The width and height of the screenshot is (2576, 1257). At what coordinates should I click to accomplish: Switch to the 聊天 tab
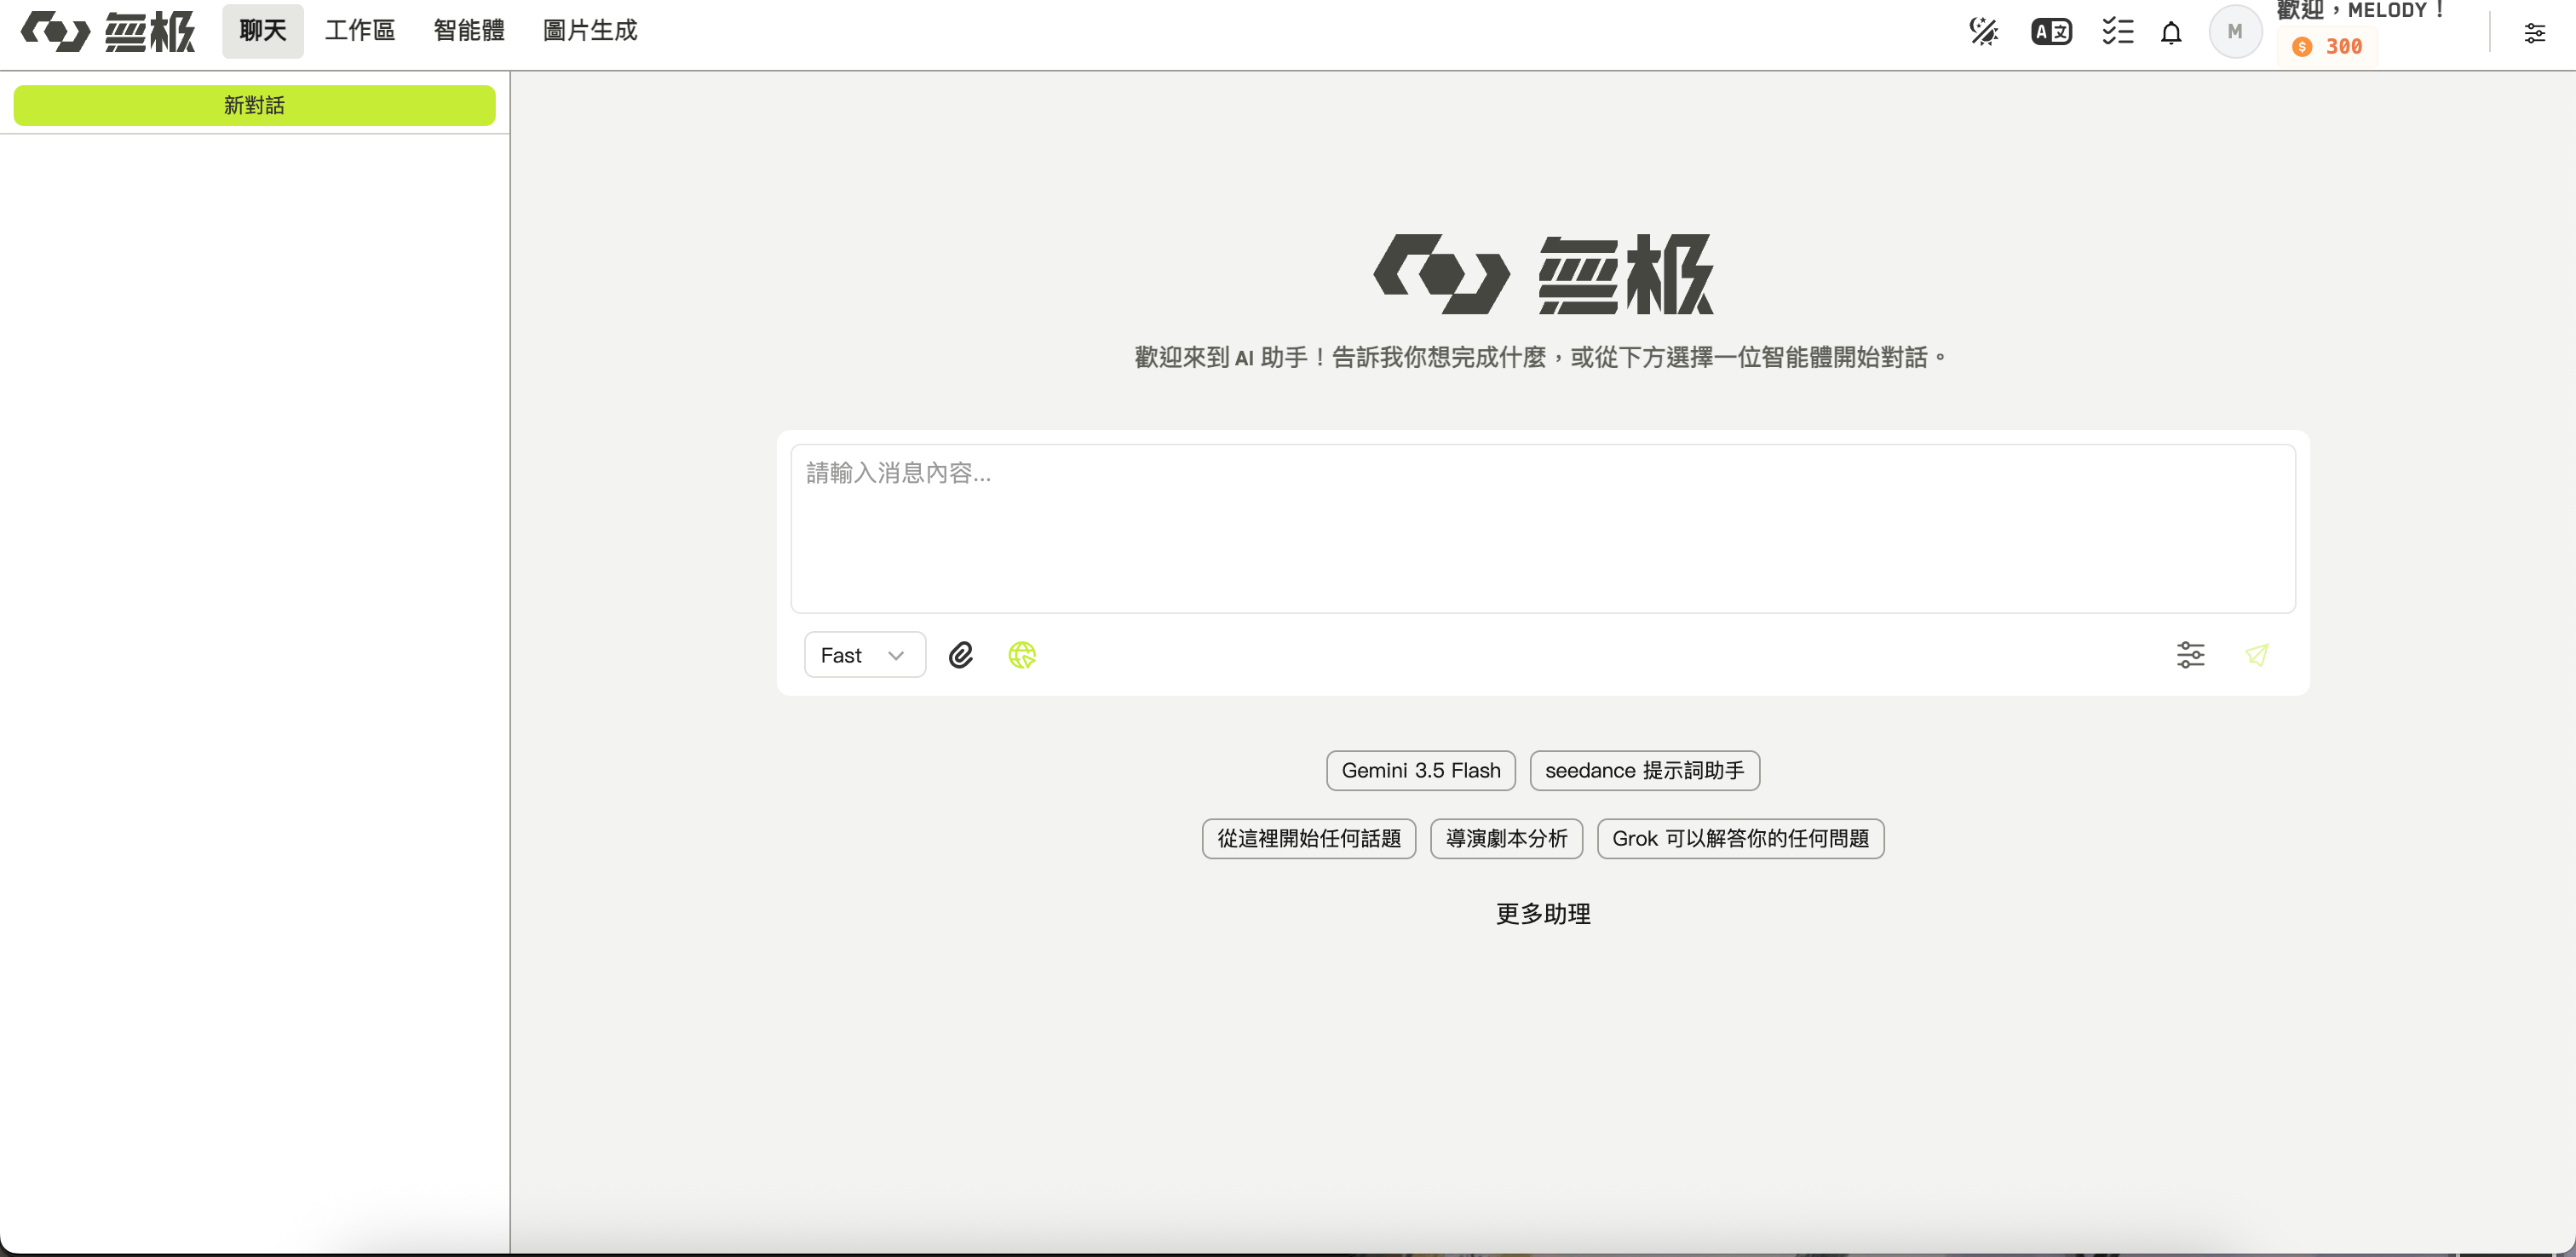263,31
